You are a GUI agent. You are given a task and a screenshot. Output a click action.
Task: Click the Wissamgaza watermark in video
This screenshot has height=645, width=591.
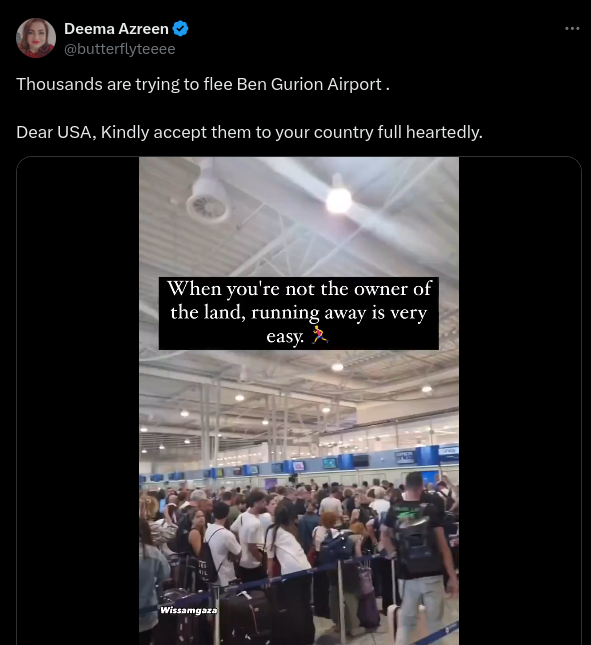(x=189, y=610)
